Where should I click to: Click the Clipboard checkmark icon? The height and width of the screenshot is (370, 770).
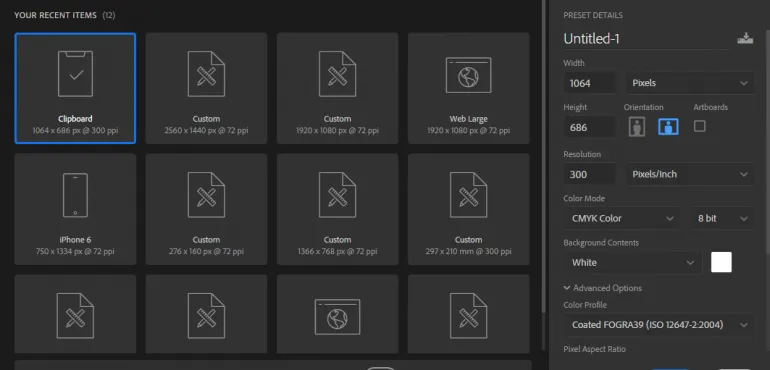coord(75,74)
